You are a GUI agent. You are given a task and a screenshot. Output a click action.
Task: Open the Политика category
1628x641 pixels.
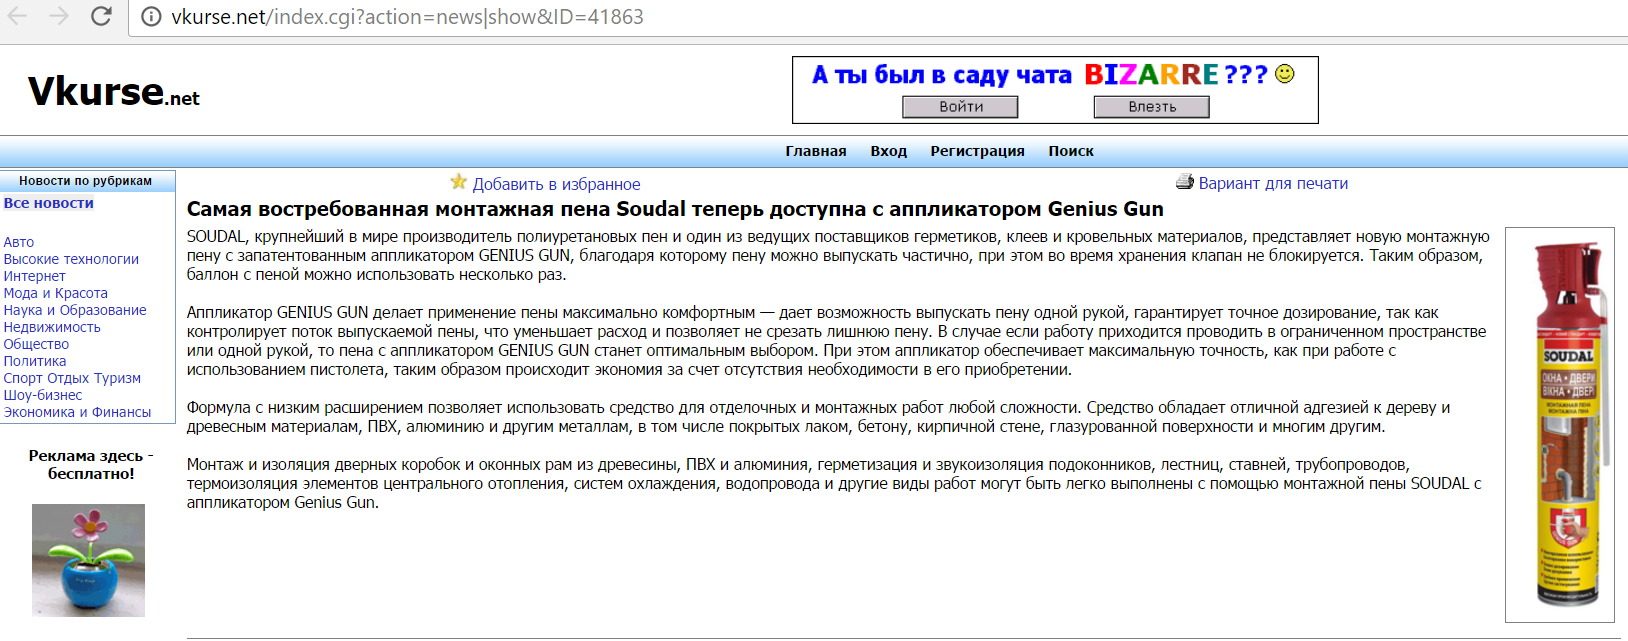point(35,361)
